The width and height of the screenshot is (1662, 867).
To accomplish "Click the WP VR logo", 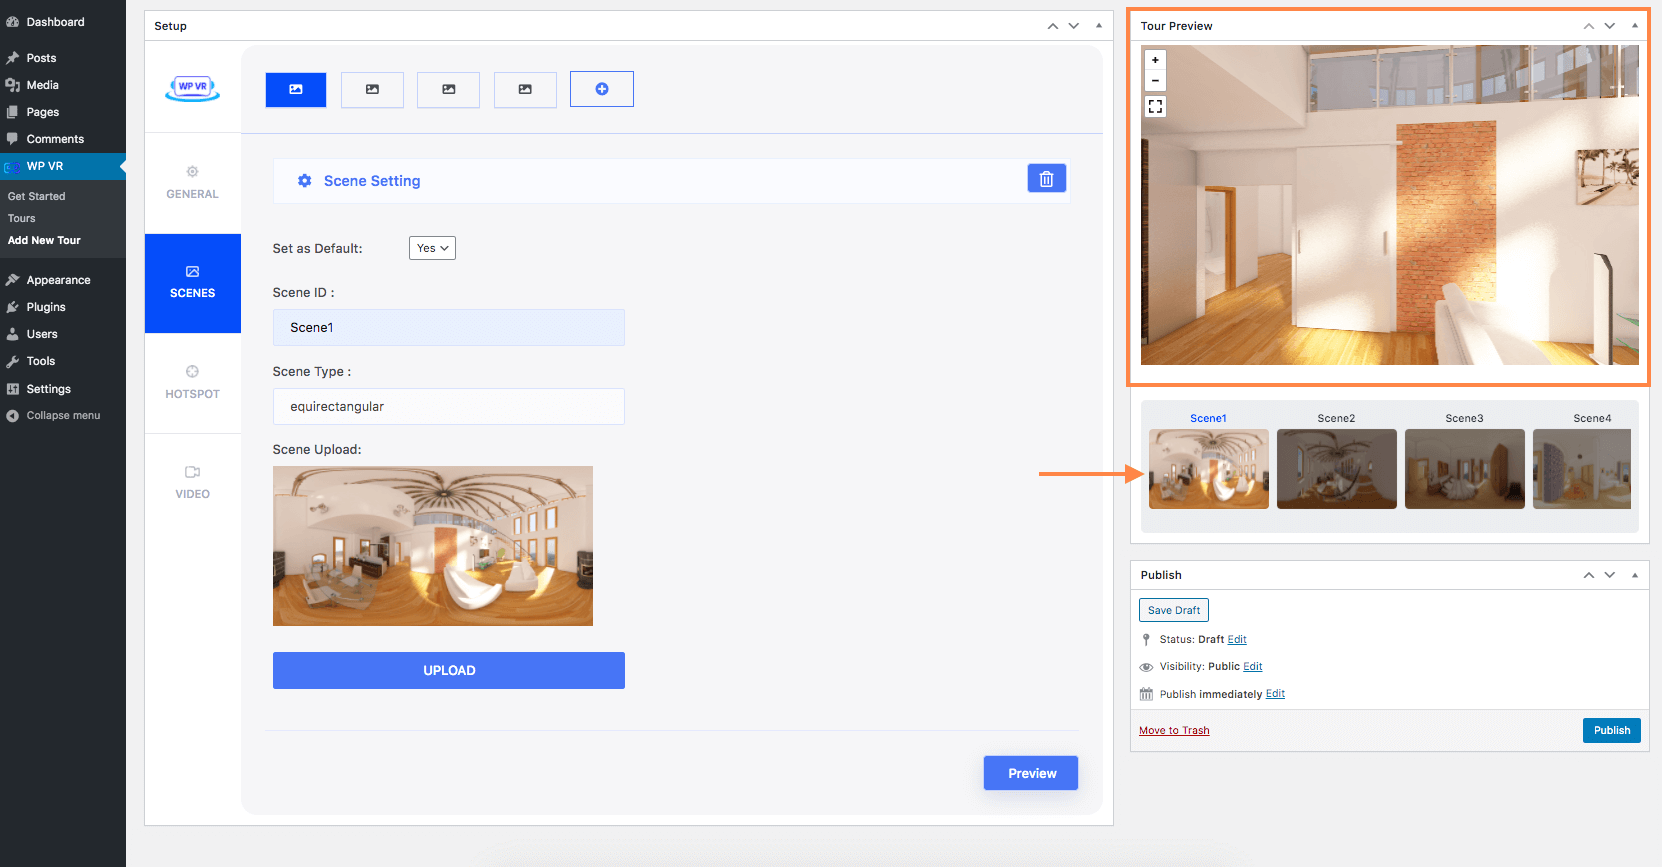I will 193,88.
